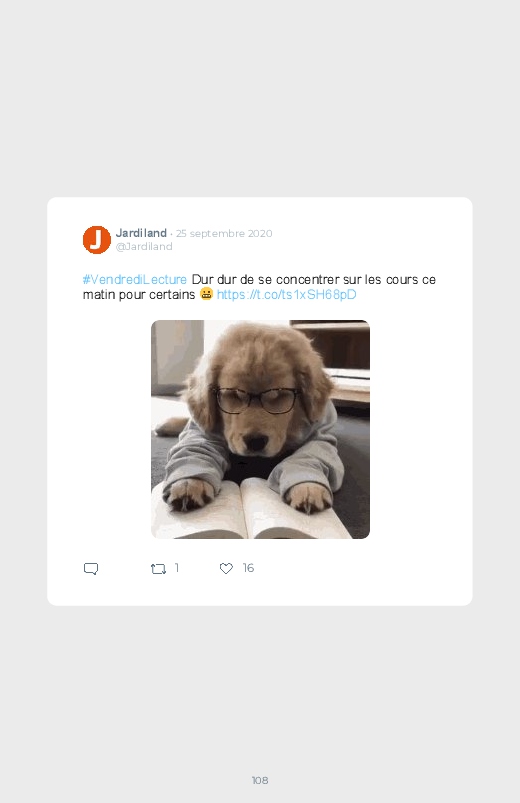
Task: Open the Jardiland display name
Action: [x=141, y=233]
